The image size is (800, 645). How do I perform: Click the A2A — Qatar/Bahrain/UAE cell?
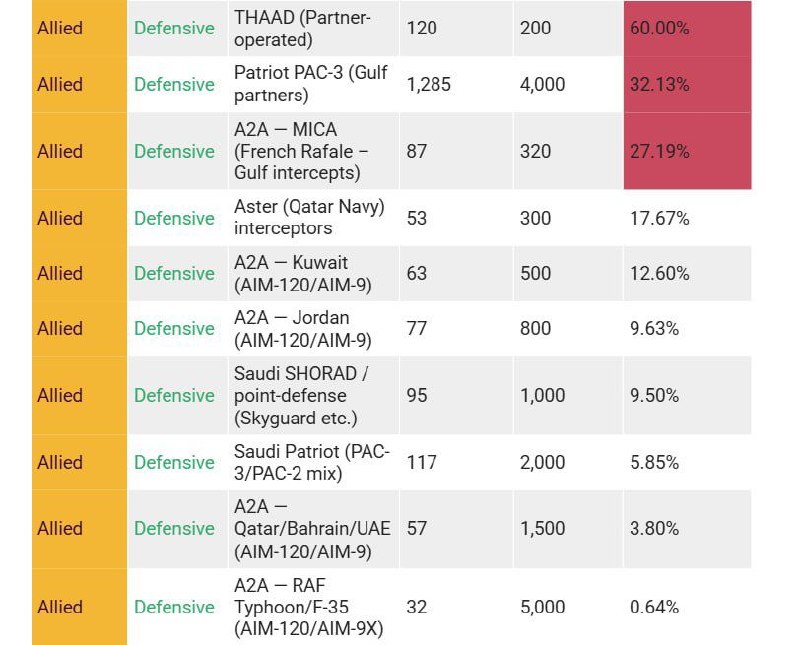pyautogui.click(x=310, y=528)
